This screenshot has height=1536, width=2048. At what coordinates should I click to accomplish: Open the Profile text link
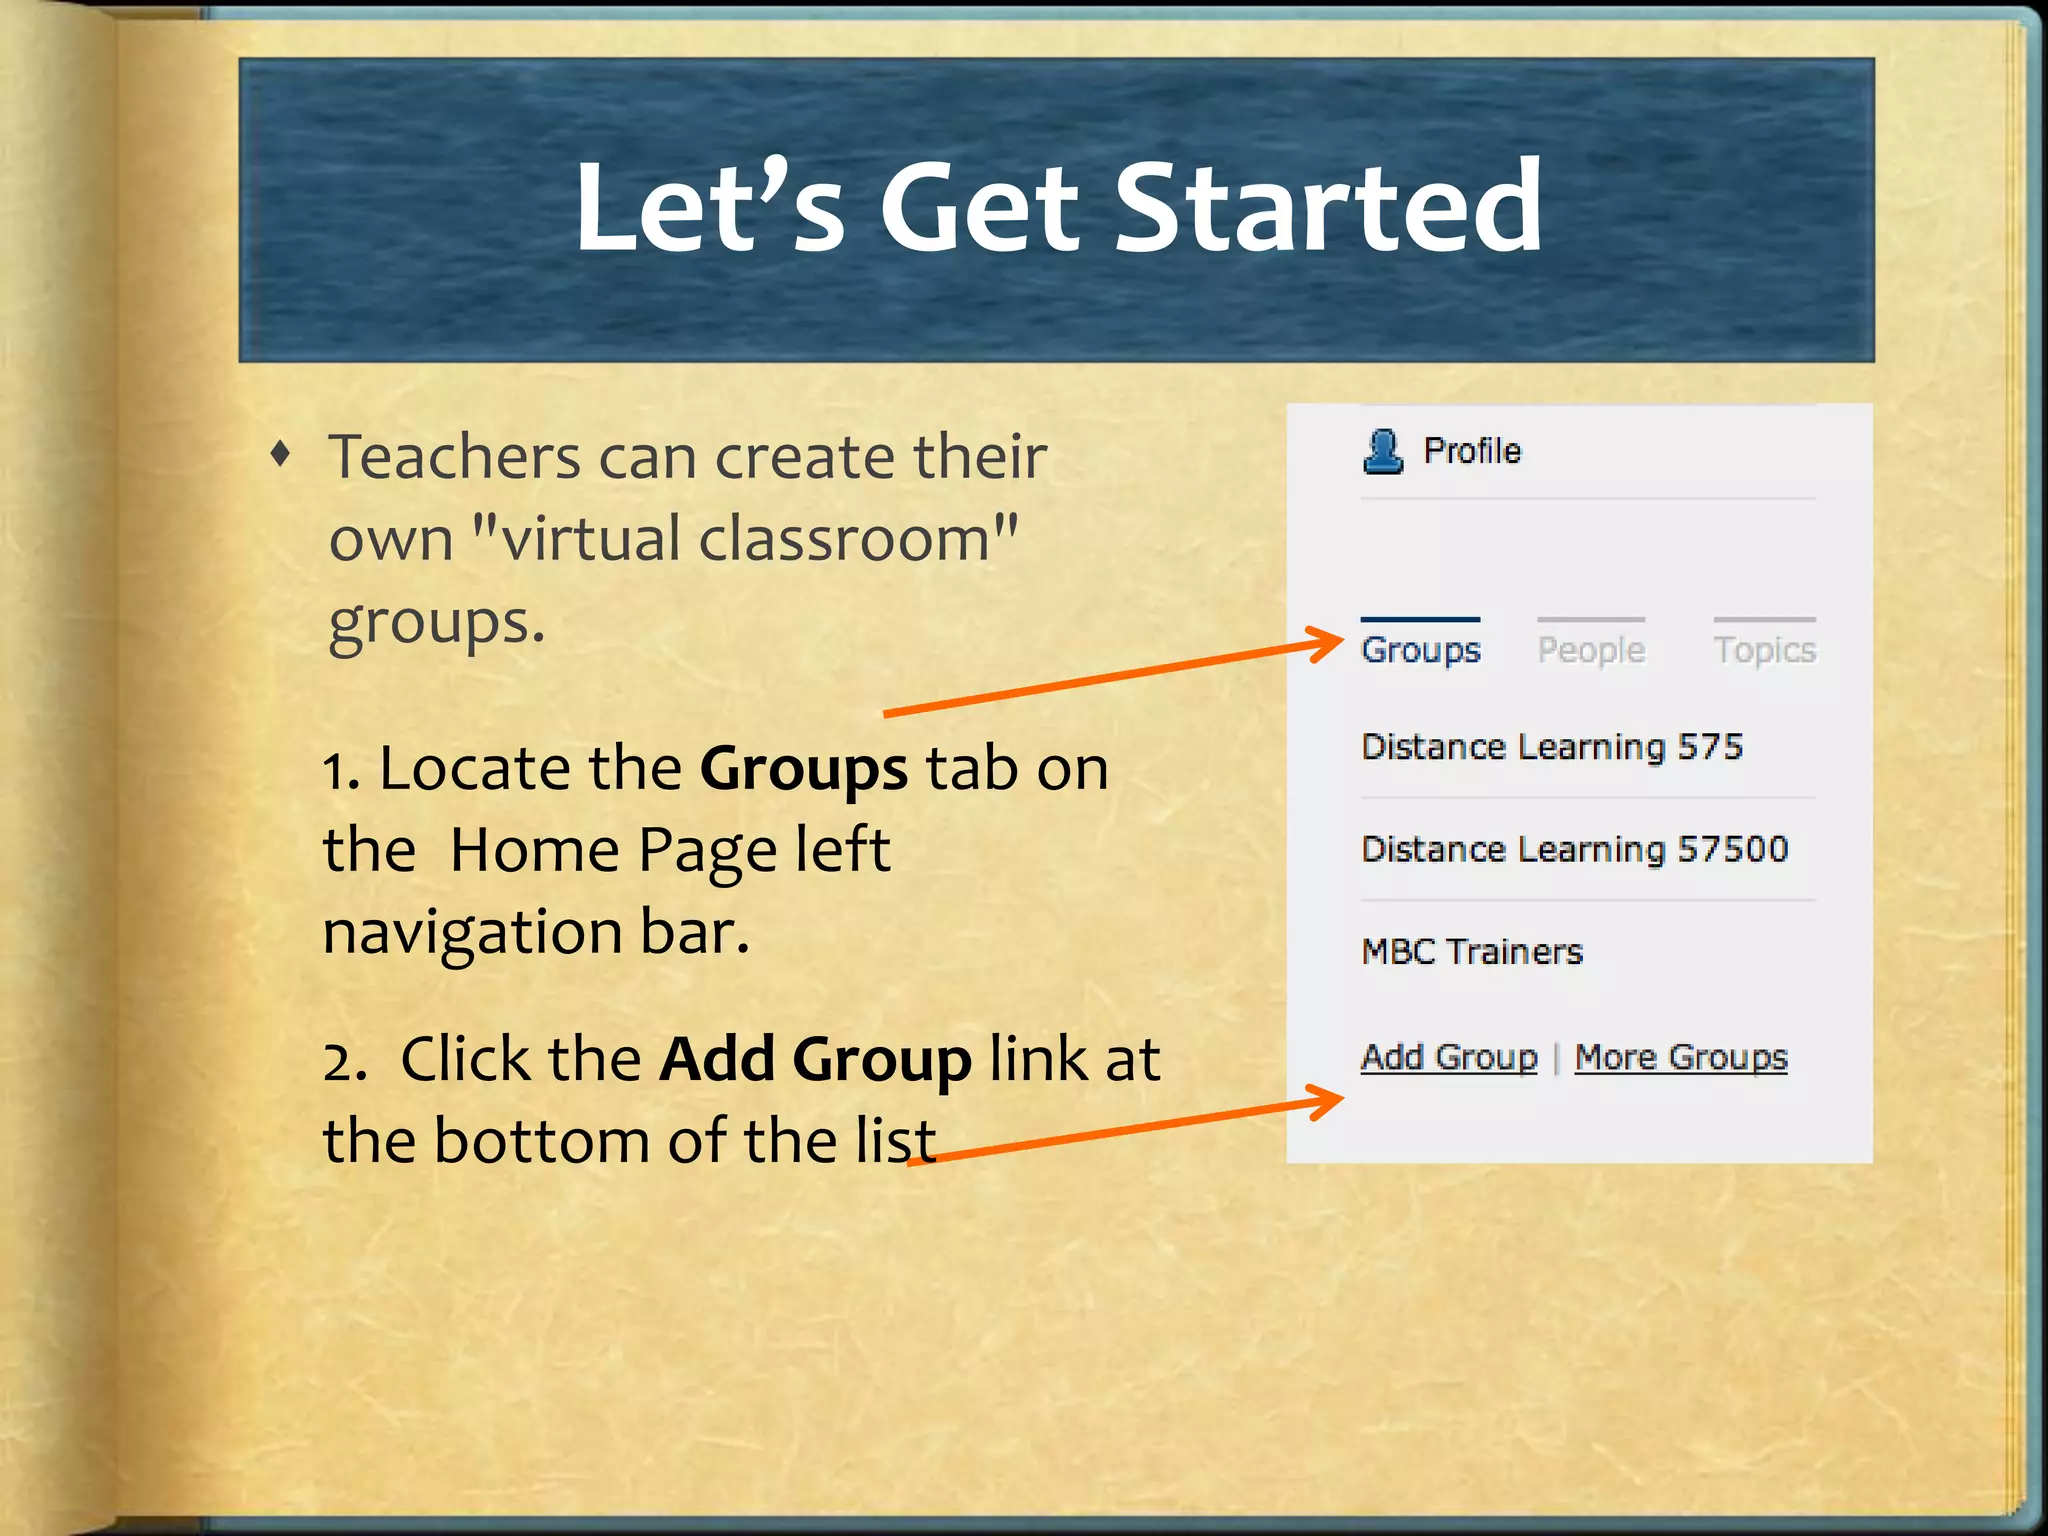(x=1472, y=451)
